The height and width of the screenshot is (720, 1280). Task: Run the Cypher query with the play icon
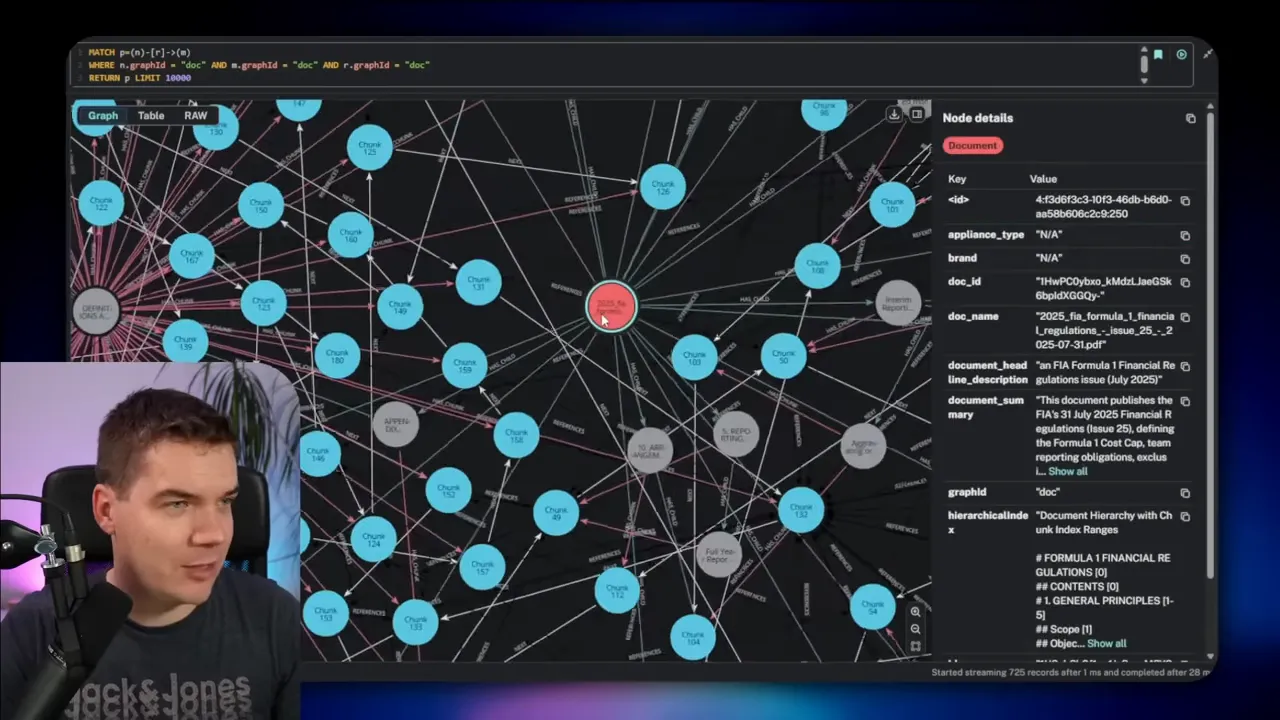point(1181,55)
